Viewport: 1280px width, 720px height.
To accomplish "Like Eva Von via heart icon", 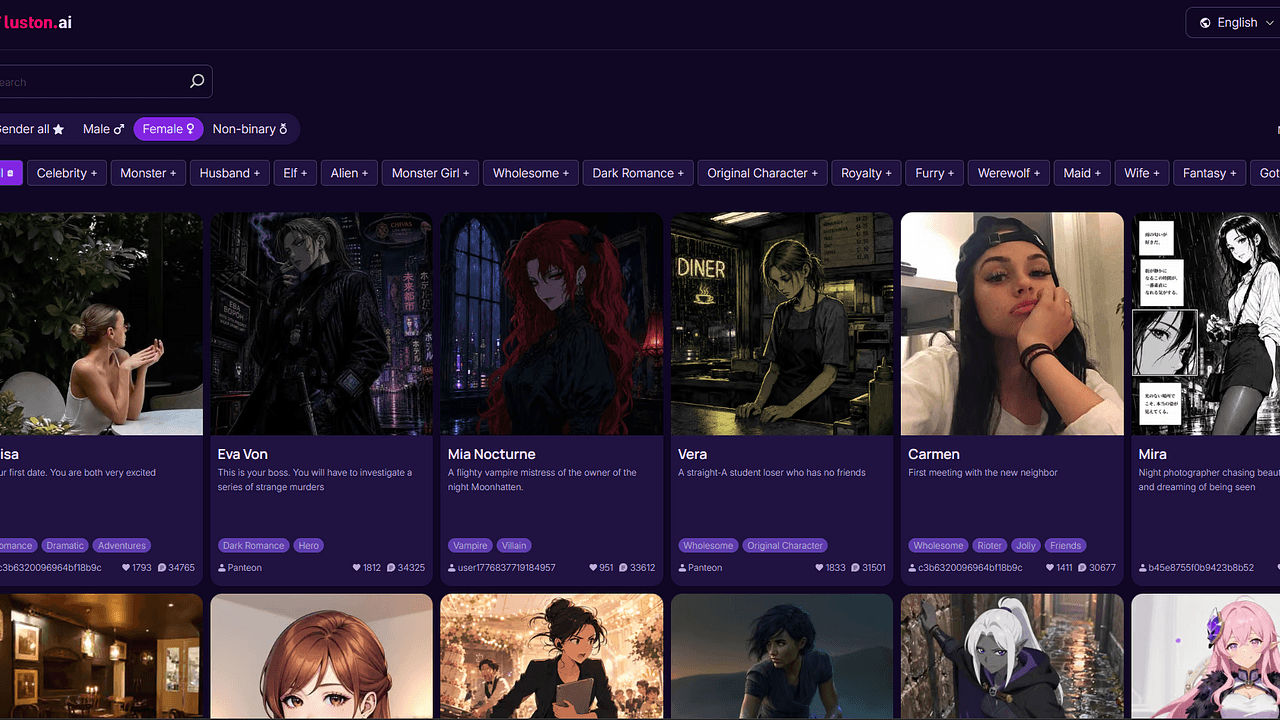I will [357, 567].
